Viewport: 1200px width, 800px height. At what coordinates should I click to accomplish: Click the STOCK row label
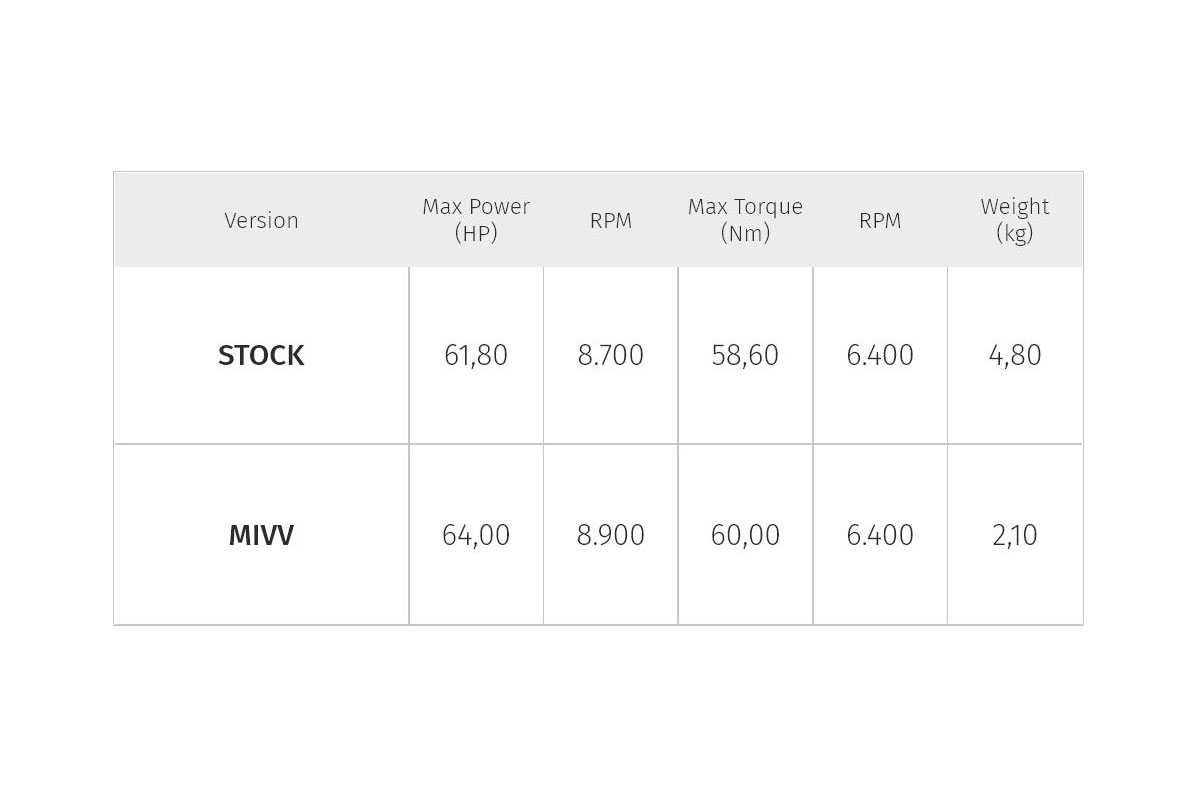point(261,356)
